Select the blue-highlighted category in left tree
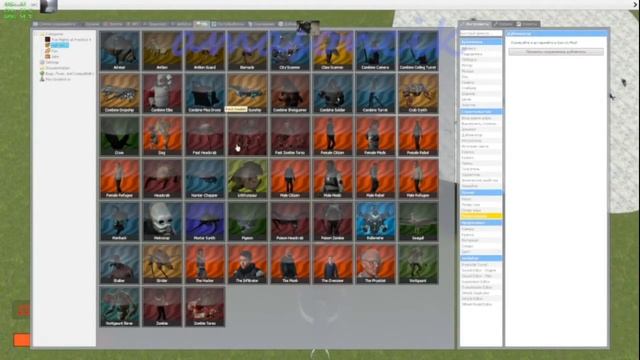 click(x=60, y=45)
